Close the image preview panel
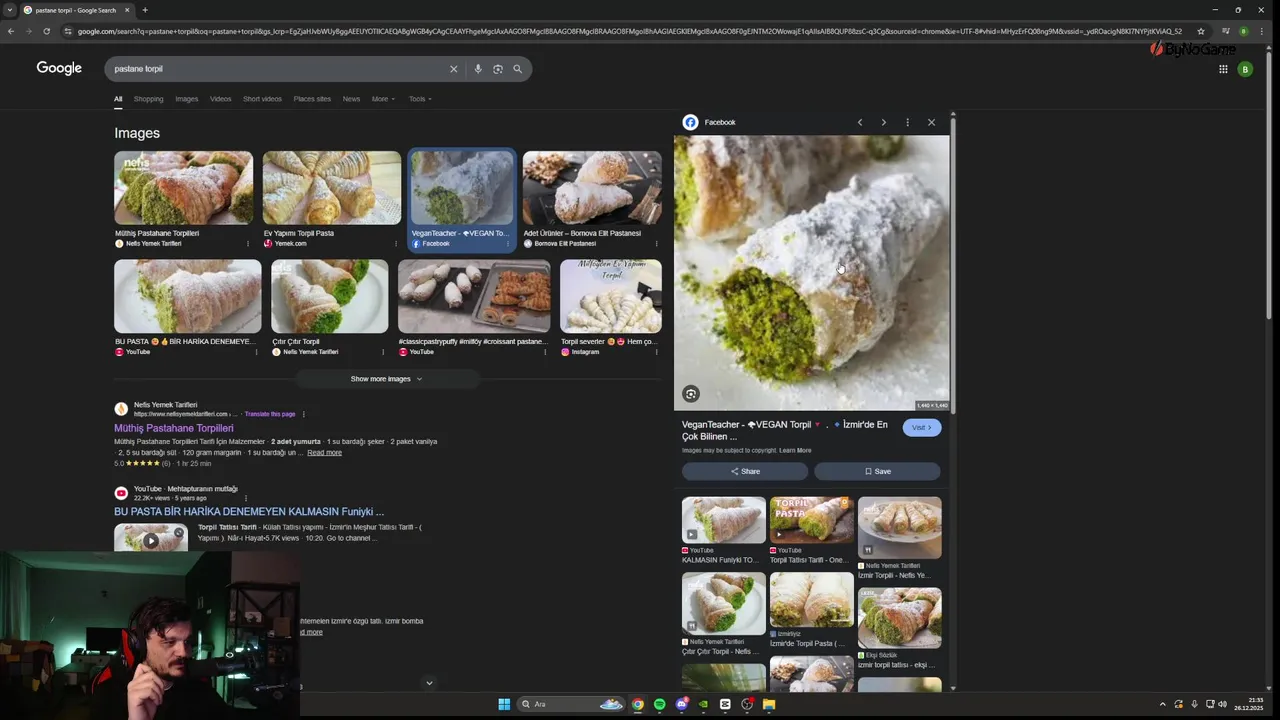 pyautogui.click(x=932, y=122)
